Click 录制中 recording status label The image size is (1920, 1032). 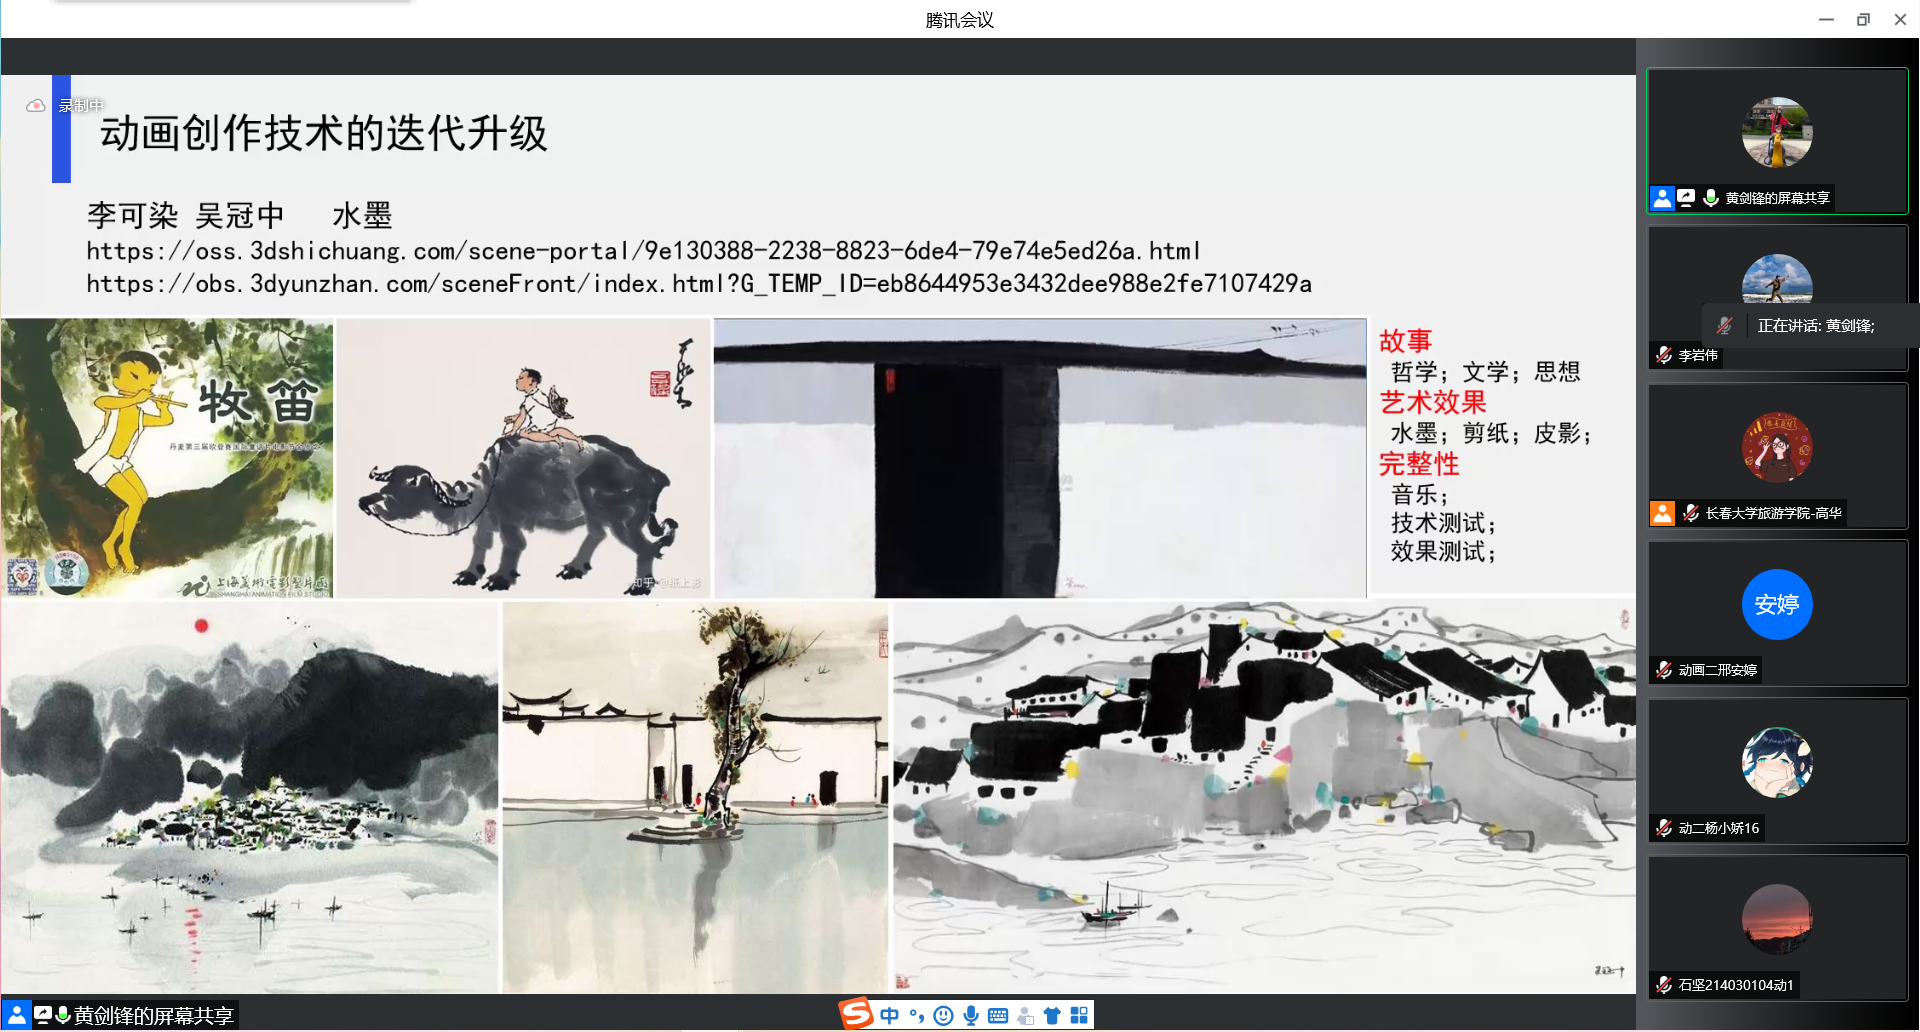[x=81, y=106]
